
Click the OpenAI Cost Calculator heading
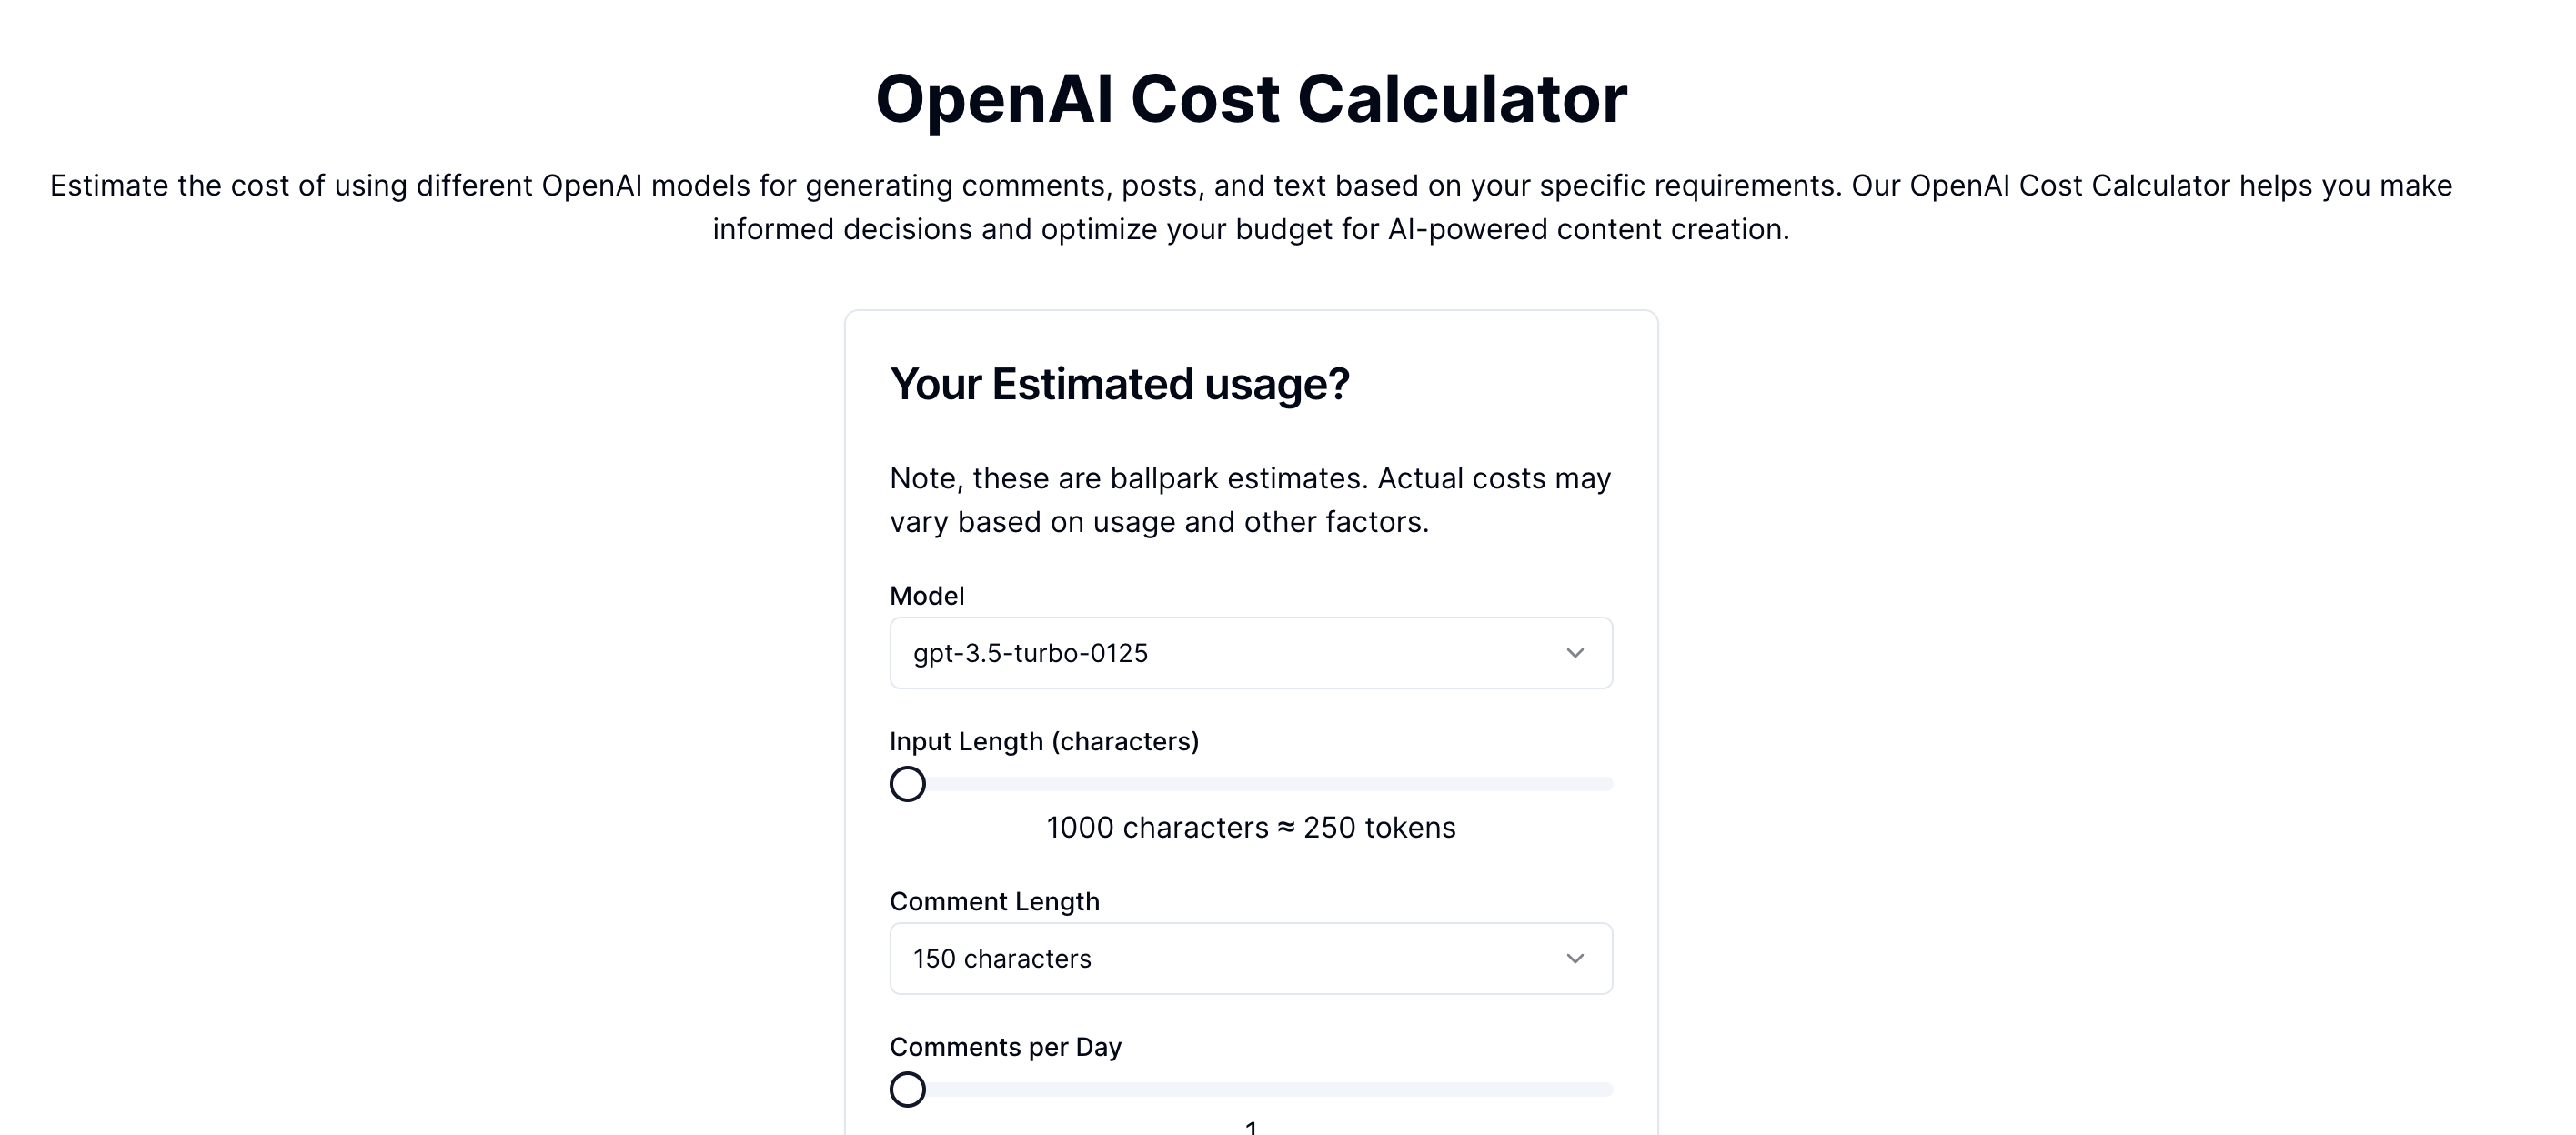pos(1252,98)
